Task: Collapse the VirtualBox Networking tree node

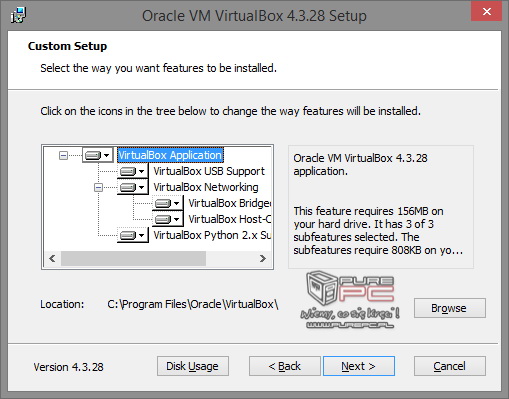Action: click(98, 187)
